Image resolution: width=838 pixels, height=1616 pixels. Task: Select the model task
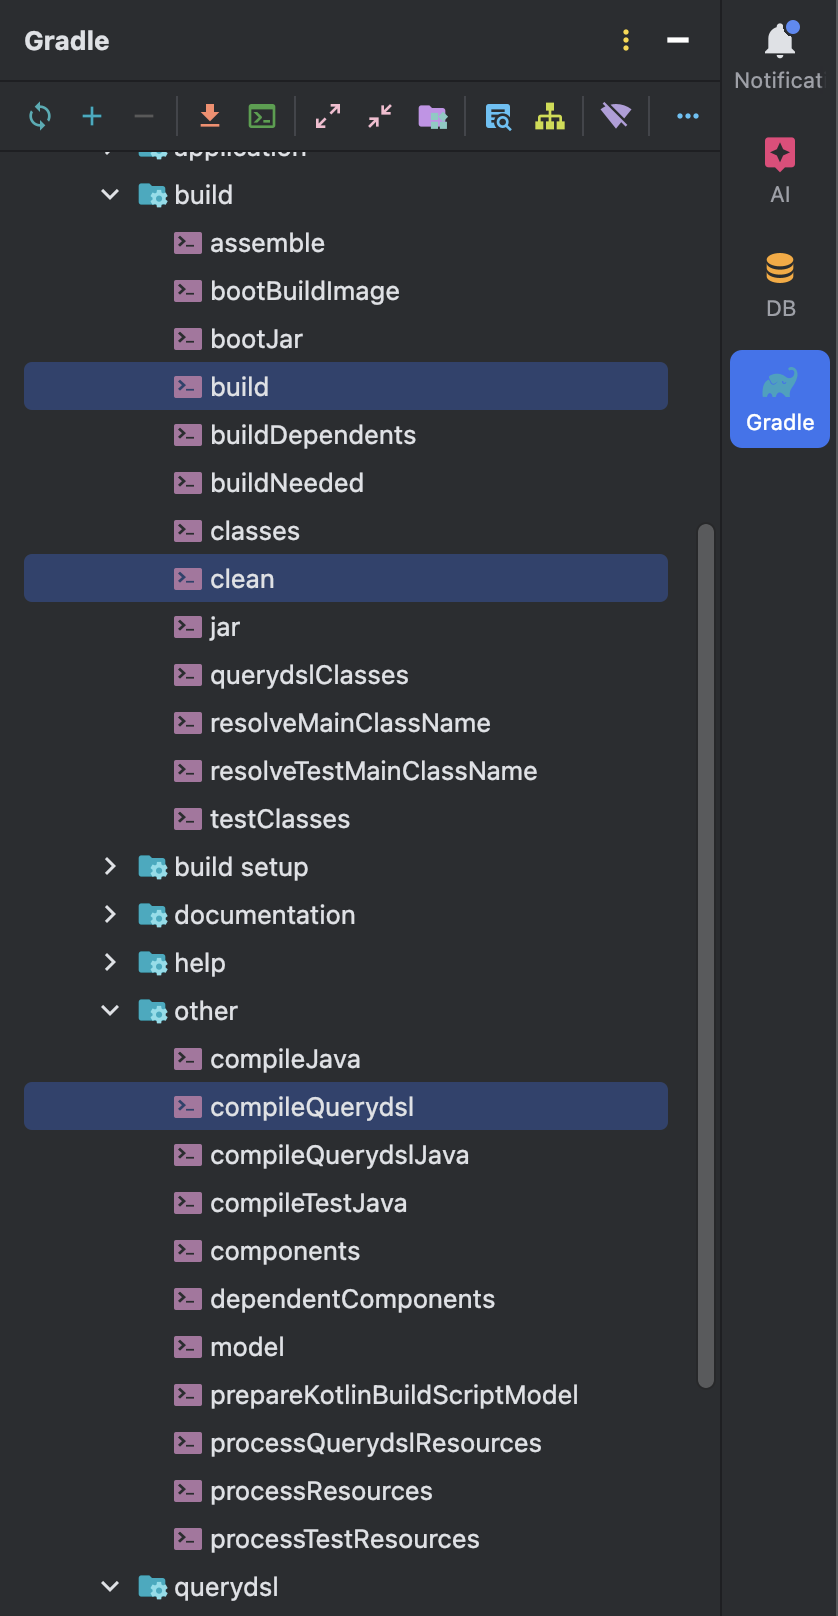pyautogui.click(x=346, y=1347)
